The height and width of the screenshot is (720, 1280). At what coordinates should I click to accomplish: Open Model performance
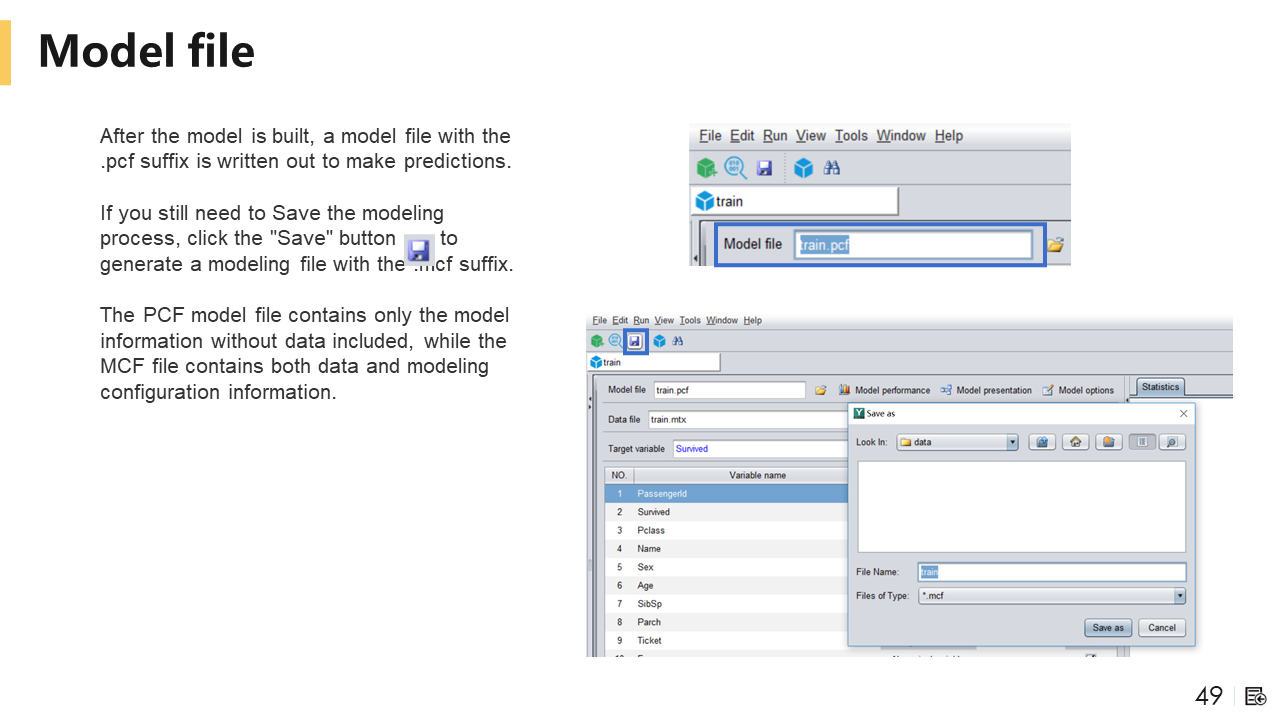[884, 390]
